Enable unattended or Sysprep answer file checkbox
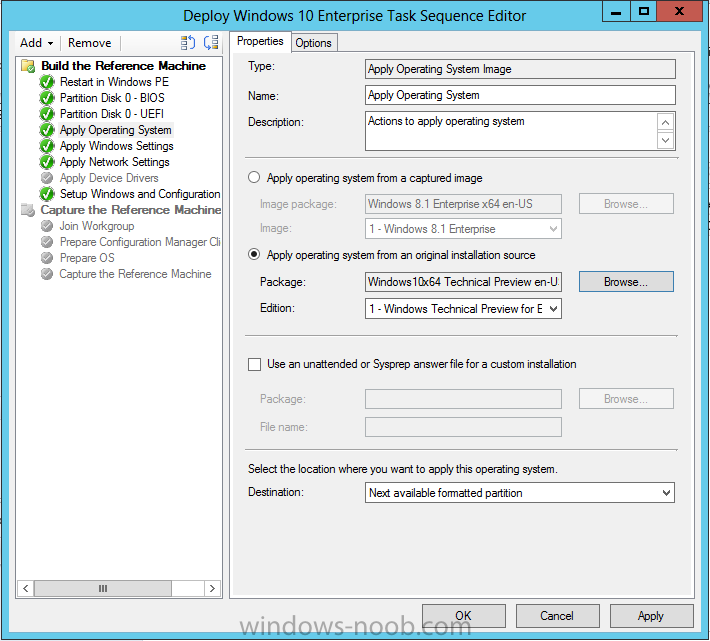The height and width of the screenshot is (641, 710). click(254, 364)
